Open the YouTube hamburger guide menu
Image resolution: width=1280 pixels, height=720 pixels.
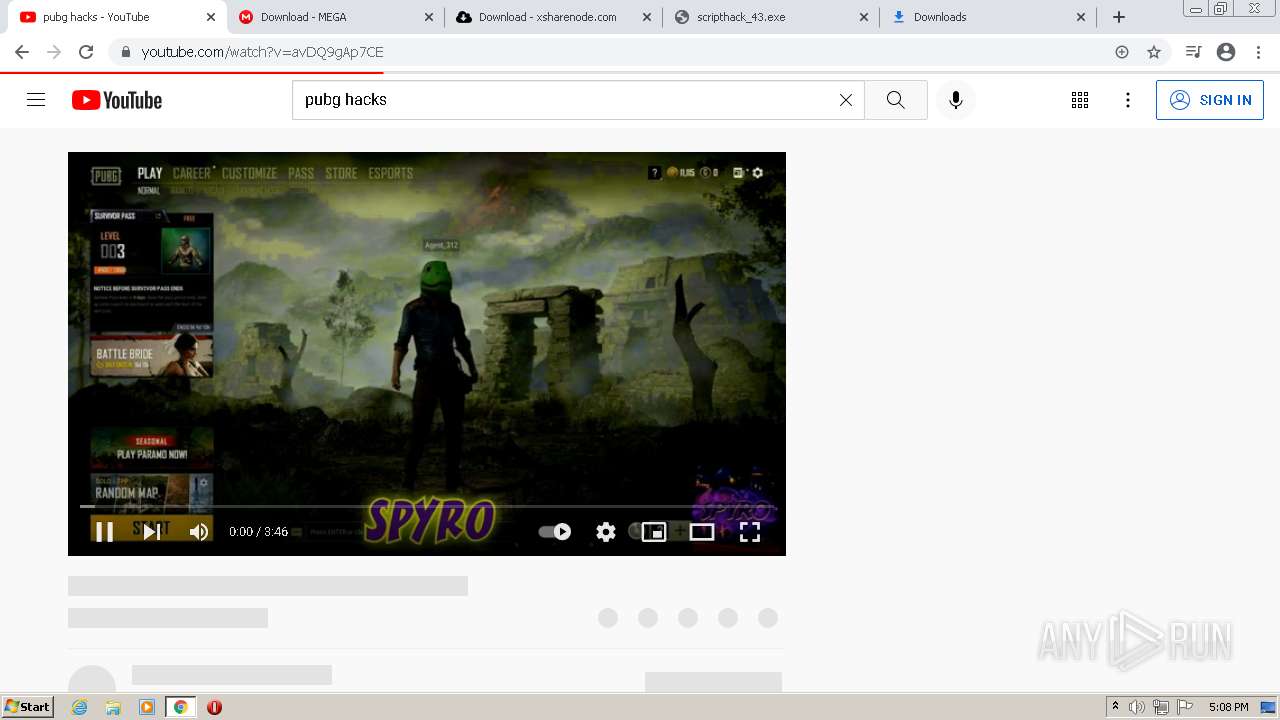36,100
